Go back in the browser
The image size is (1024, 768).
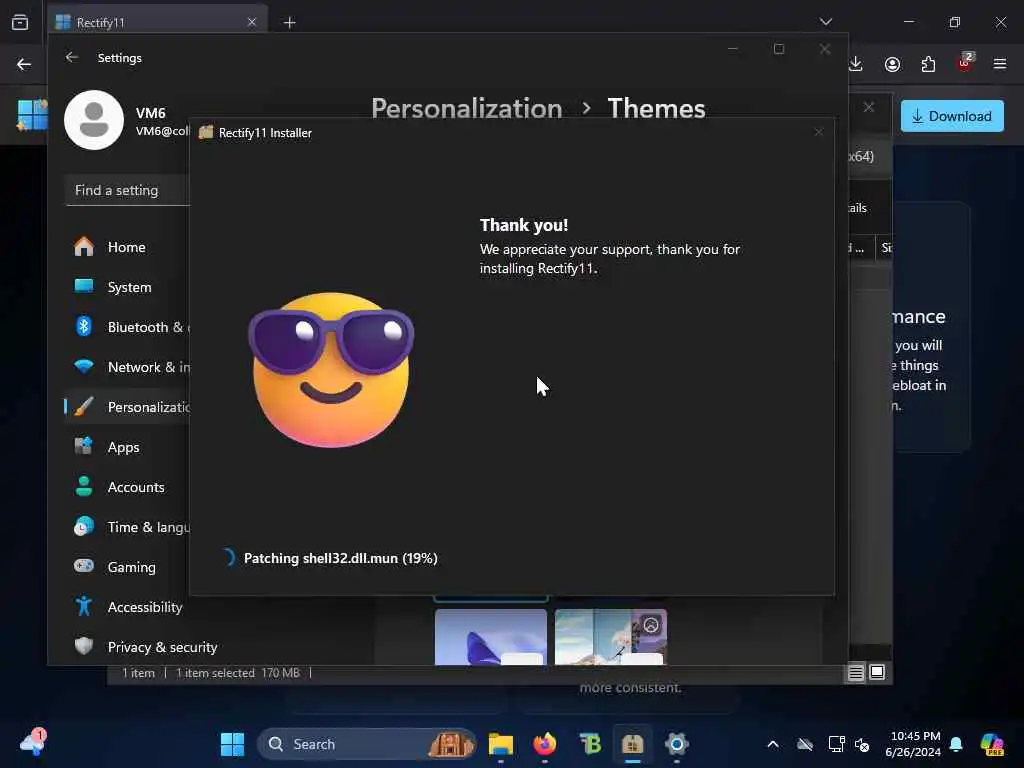pyautogui.click(x=24, y=64)
